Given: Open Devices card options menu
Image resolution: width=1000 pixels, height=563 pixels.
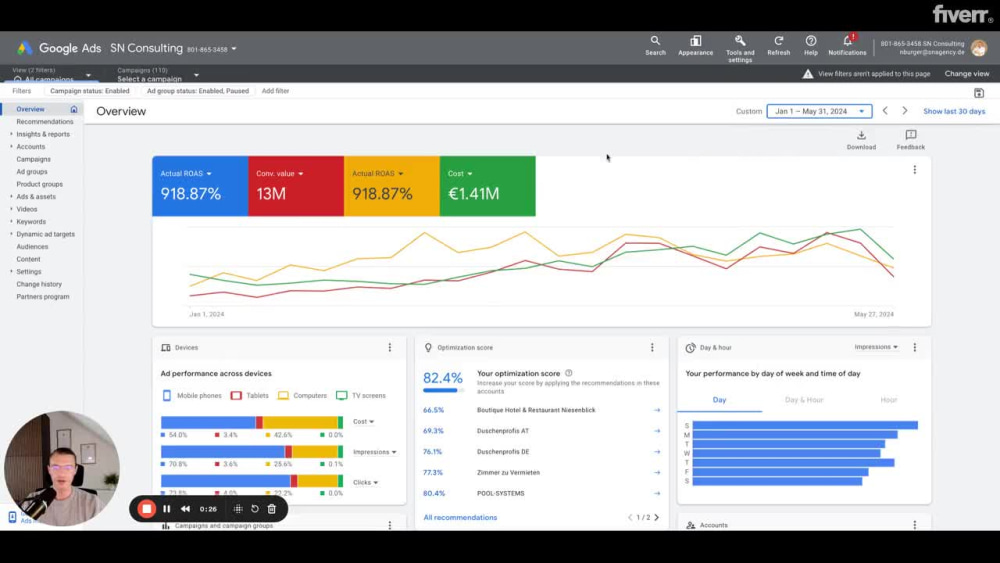Looking at the screenshot, I should pyautogui.click(x=390, y=347).
